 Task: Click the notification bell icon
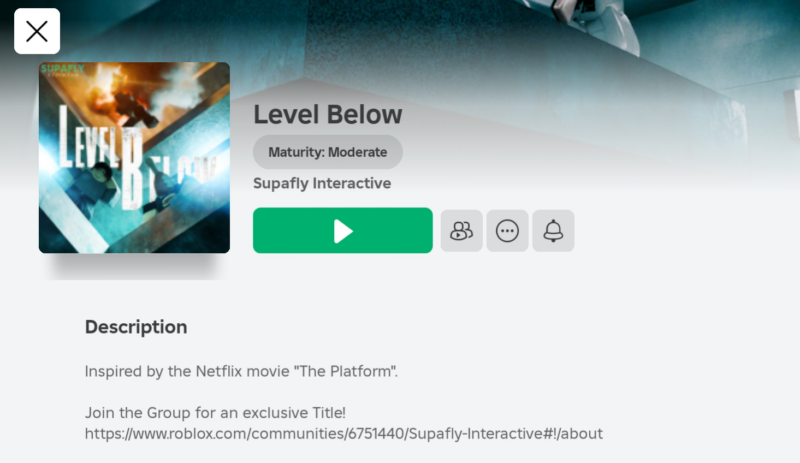(x=553, y=231)
